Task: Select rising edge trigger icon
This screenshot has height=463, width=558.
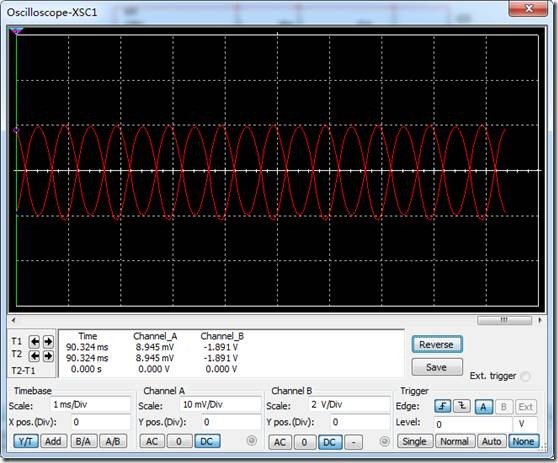Action: point(443,406)
